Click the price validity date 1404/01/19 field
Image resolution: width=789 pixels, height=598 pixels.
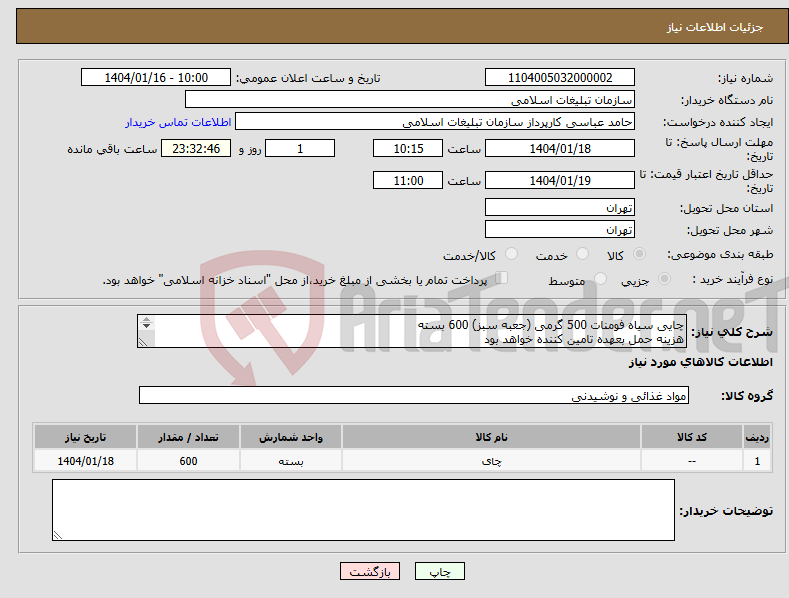click(560, 180)
